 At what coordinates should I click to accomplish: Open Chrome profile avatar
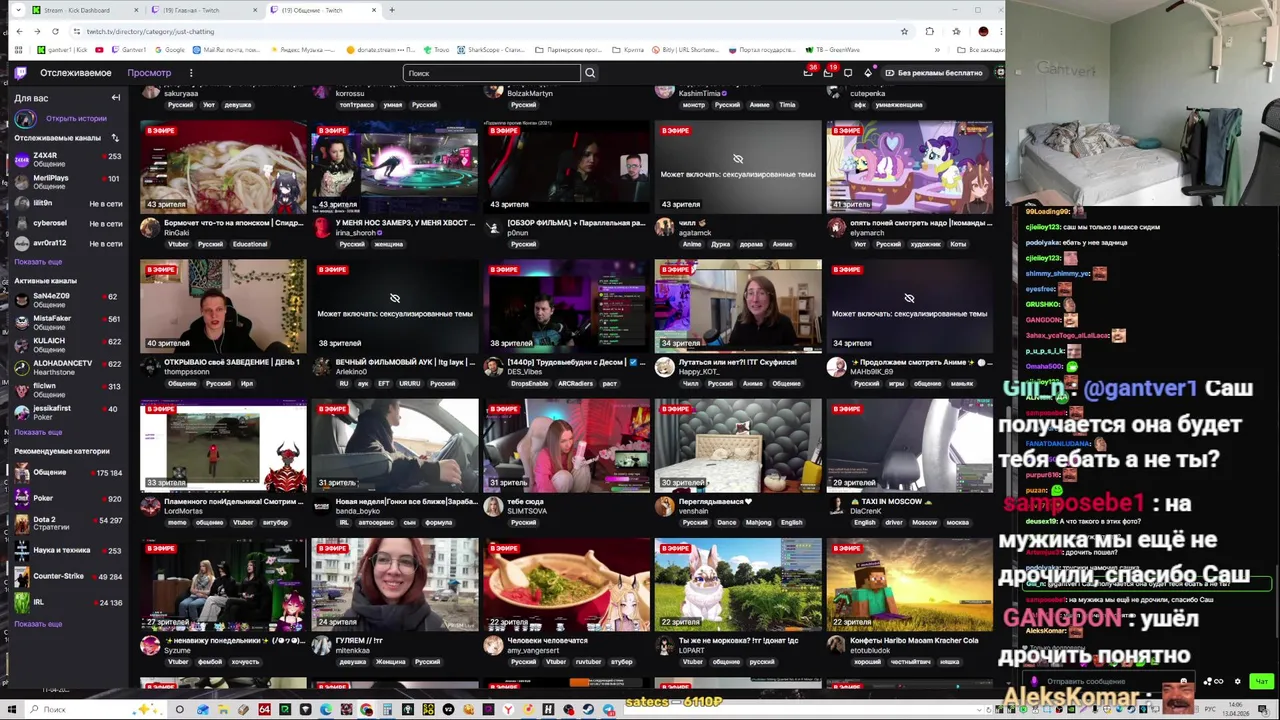pos(983,31)
